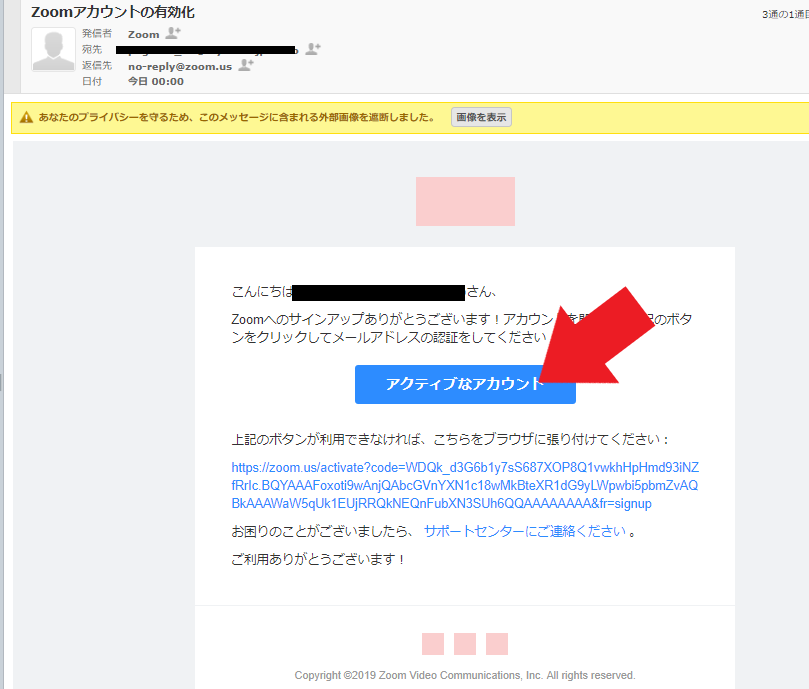Click the last blocked social icon in footer
The width and height of the screenshot is (809, 689).
497,644
